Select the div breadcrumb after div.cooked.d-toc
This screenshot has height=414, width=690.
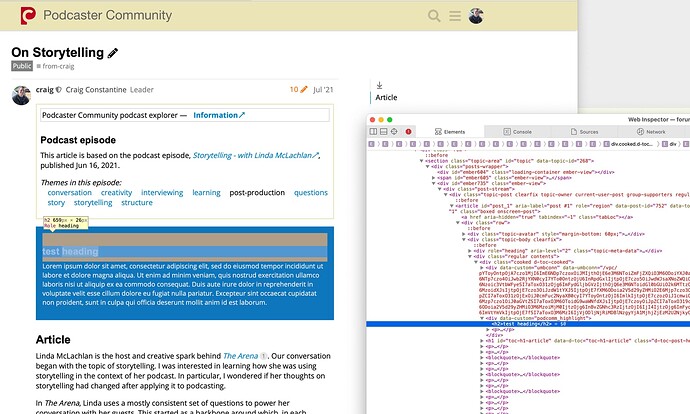click(x=669, y=144)
